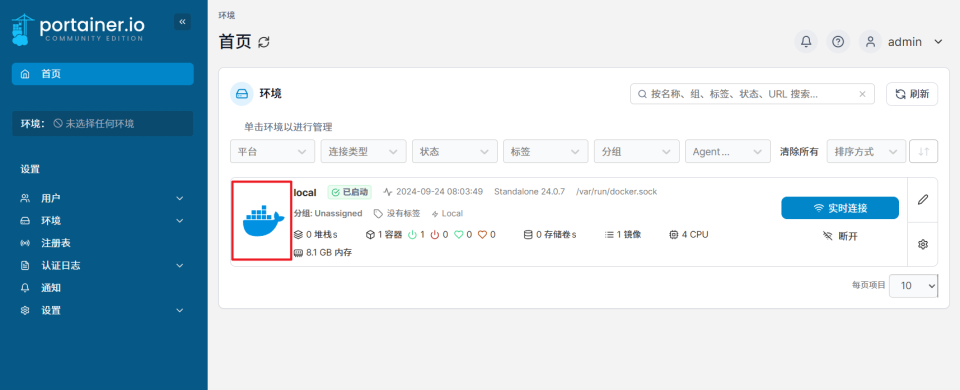Toggle the sort order arrows button
The width and height of the screenshot is (960, 390).
tap(923, 151)
